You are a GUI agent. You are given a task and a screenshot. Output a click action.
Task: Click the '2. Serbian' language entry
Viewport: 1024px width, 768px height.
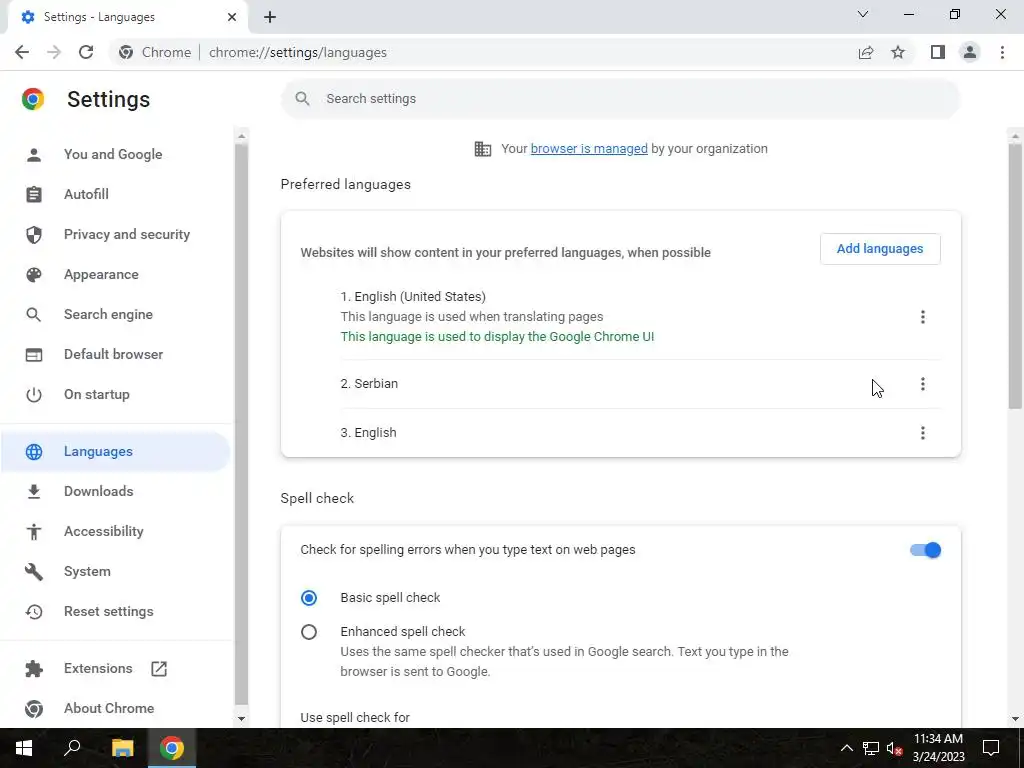point(369,384)
